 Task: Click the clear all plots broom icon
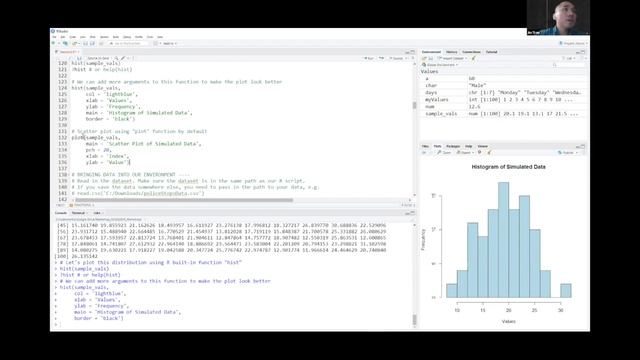coord(489,153)
